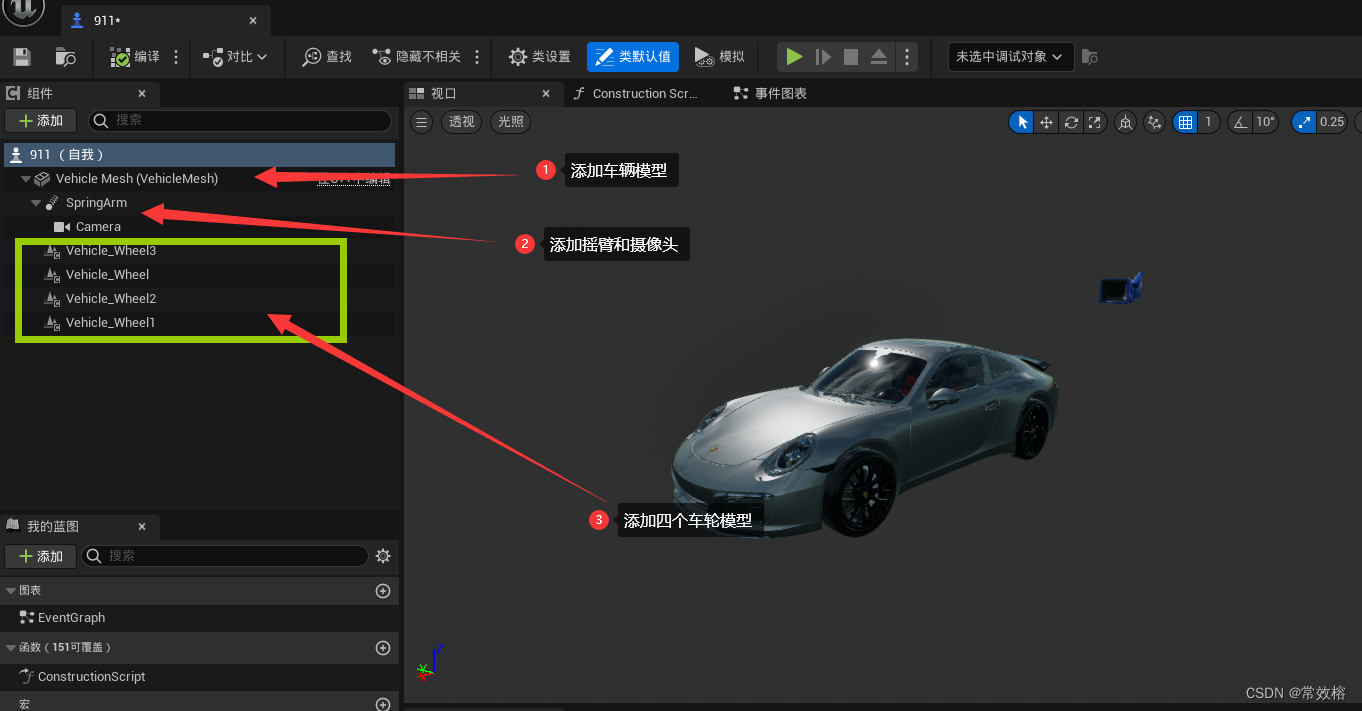Screen dimensions: 1362x711
Task: Click 类默认值 (Class Defaults) in toolbar
Action: click(x=633, y=56)
